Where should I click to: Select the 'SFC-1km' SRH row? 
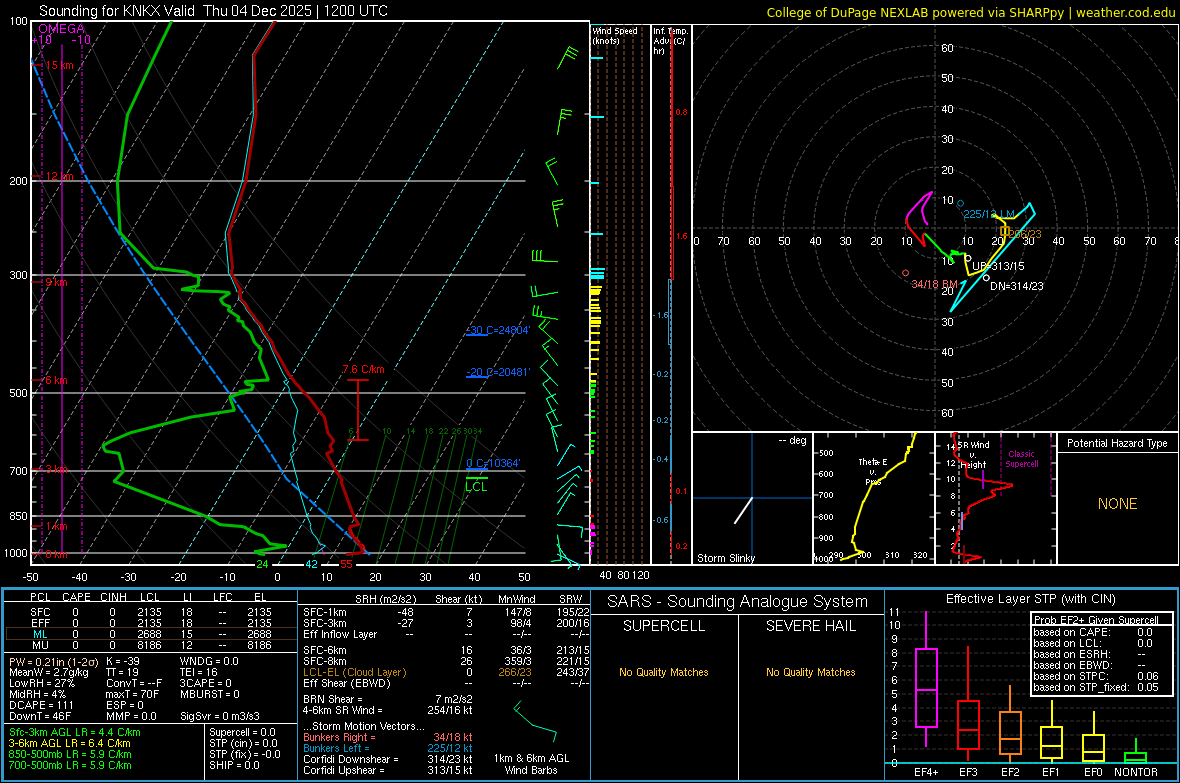[446, 613]
